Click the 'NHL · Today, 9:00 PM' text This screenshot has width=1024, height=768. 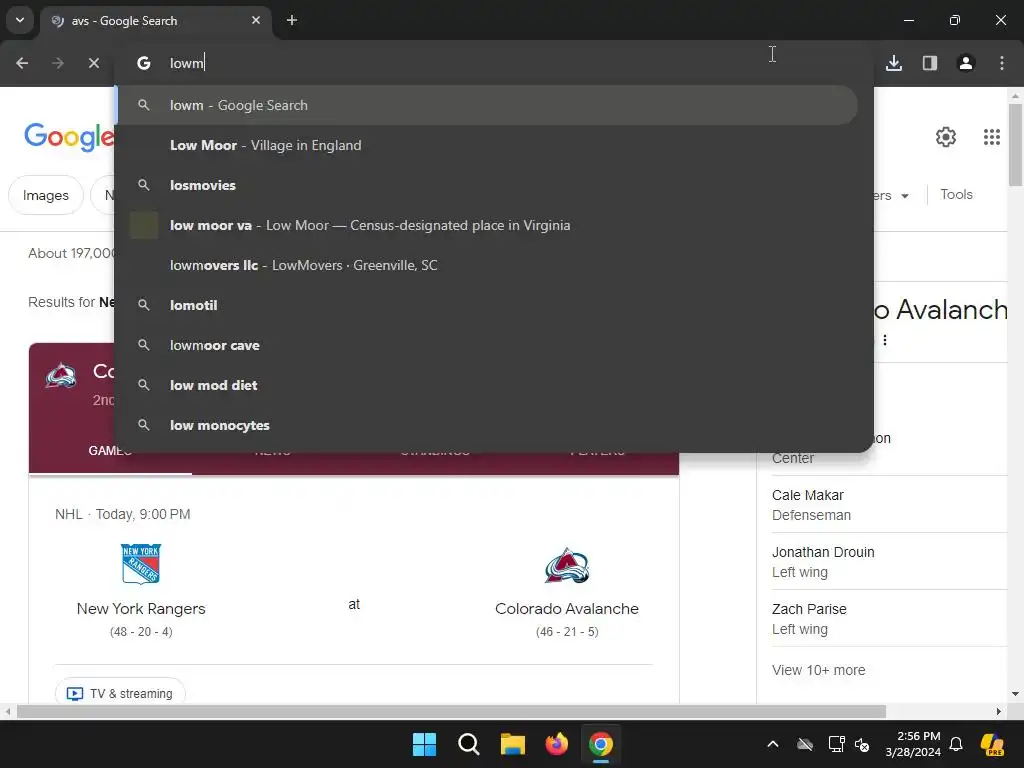pos(123,514)
